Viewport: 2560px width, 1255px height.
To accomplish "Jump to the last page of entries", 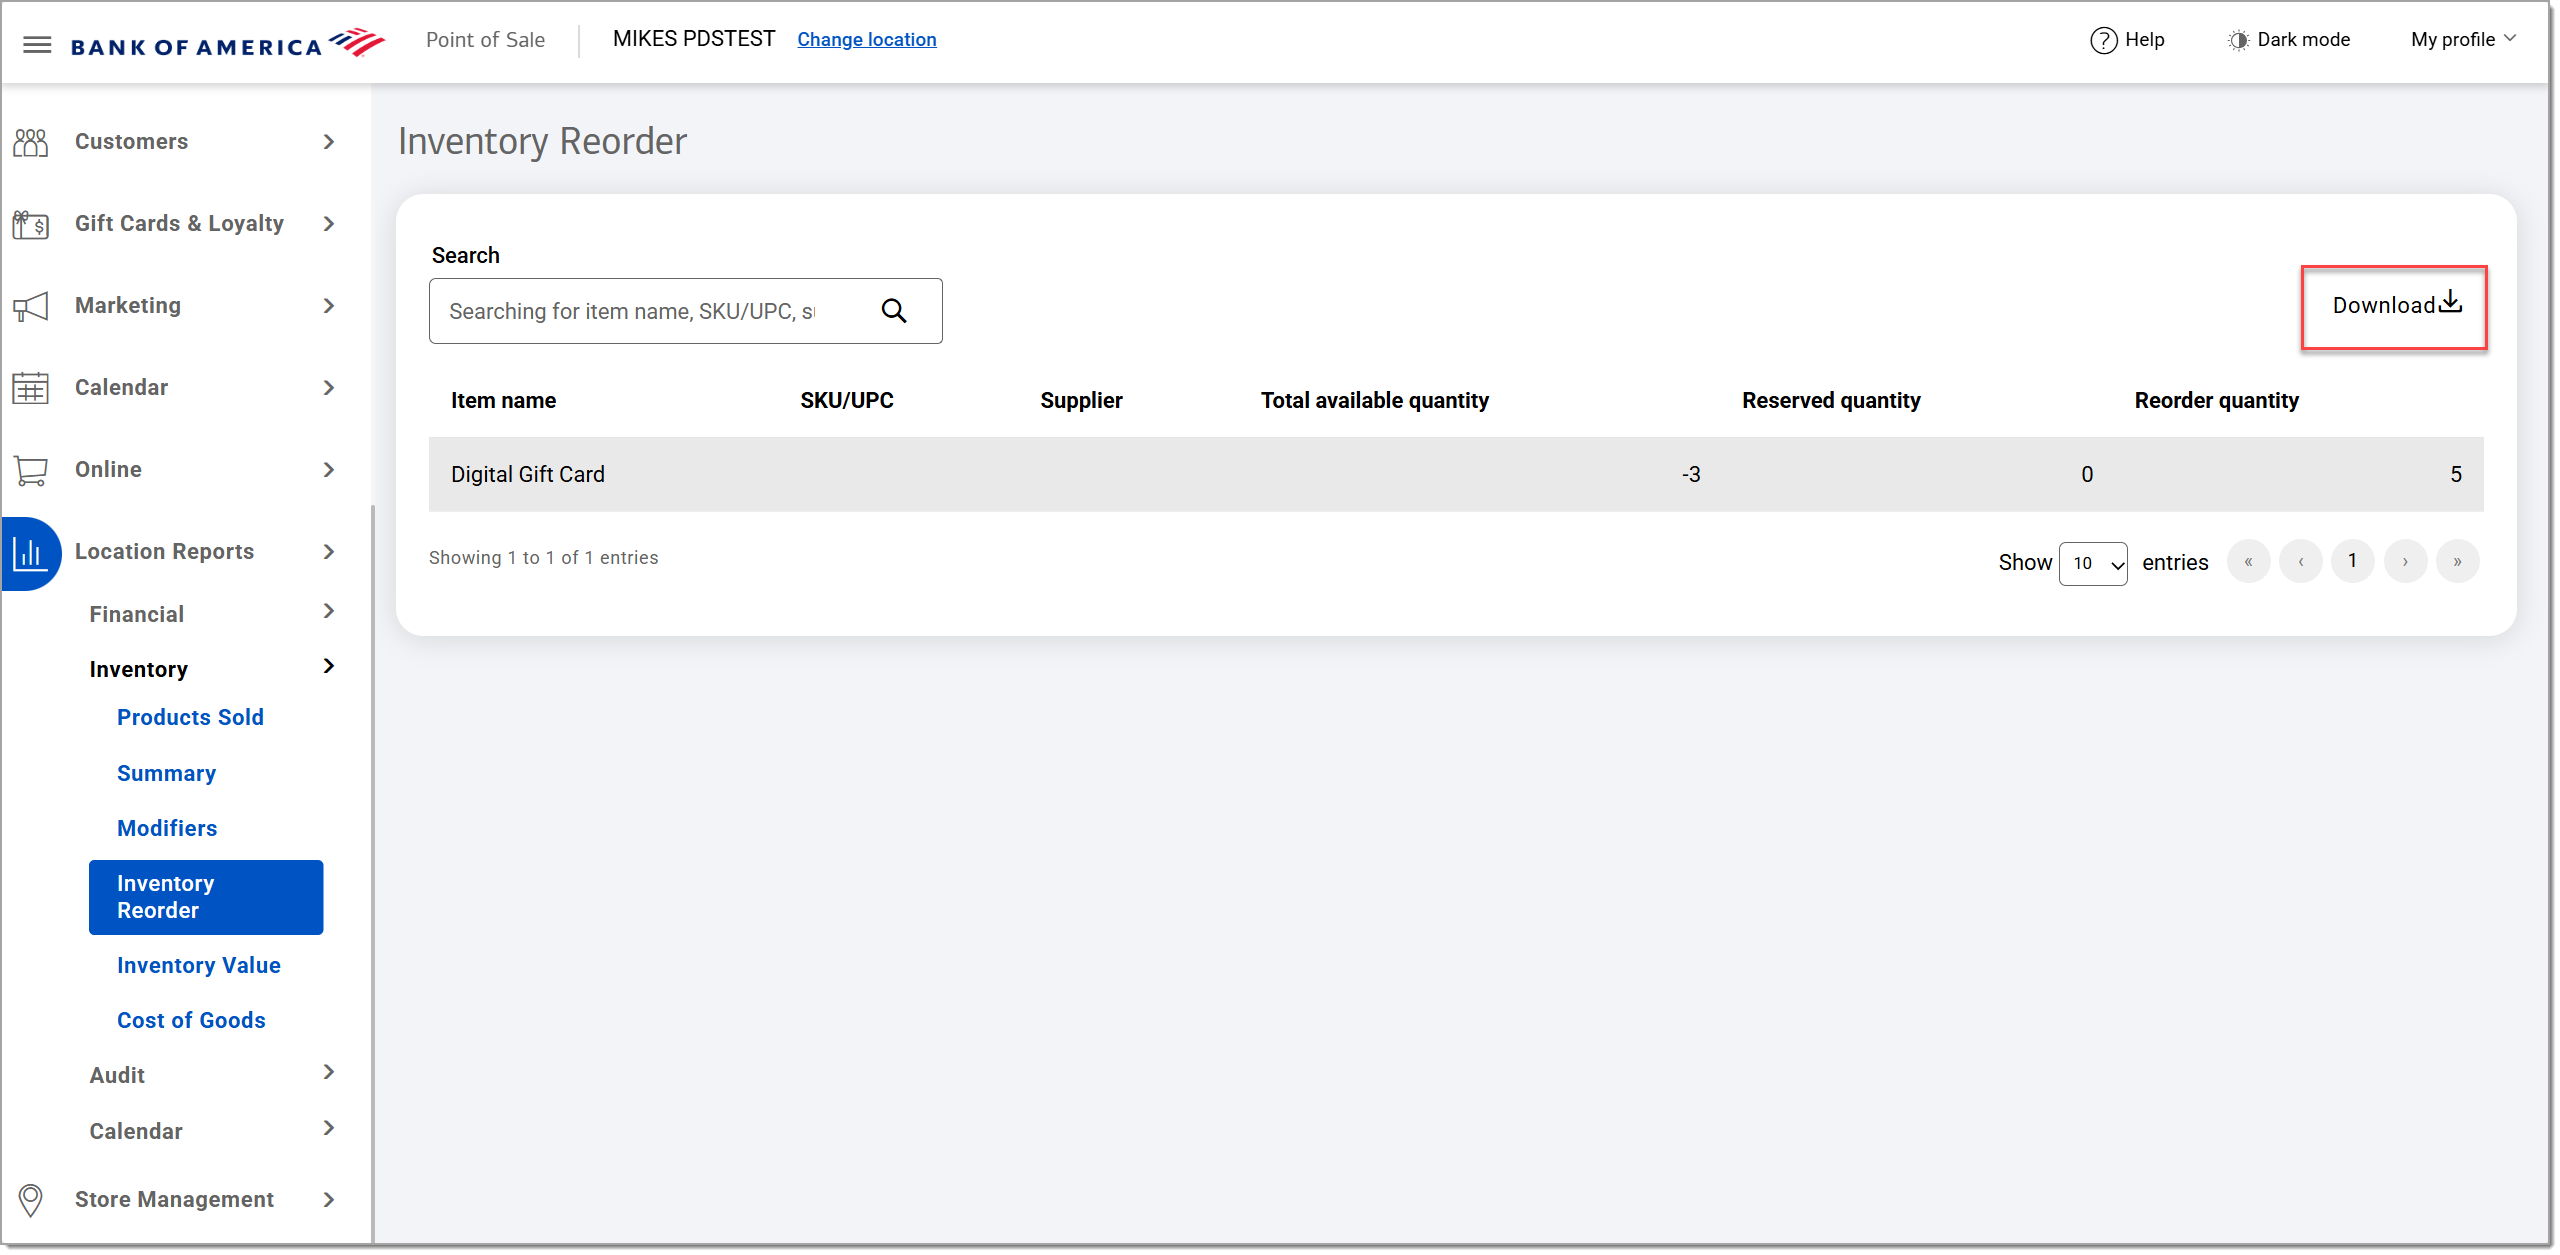I will 2457,561.
